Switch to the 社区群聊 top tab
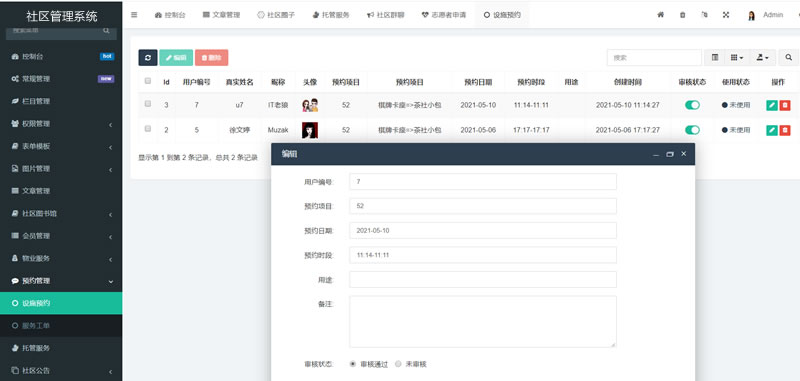The image size is (800, 381). pos(386,15)
